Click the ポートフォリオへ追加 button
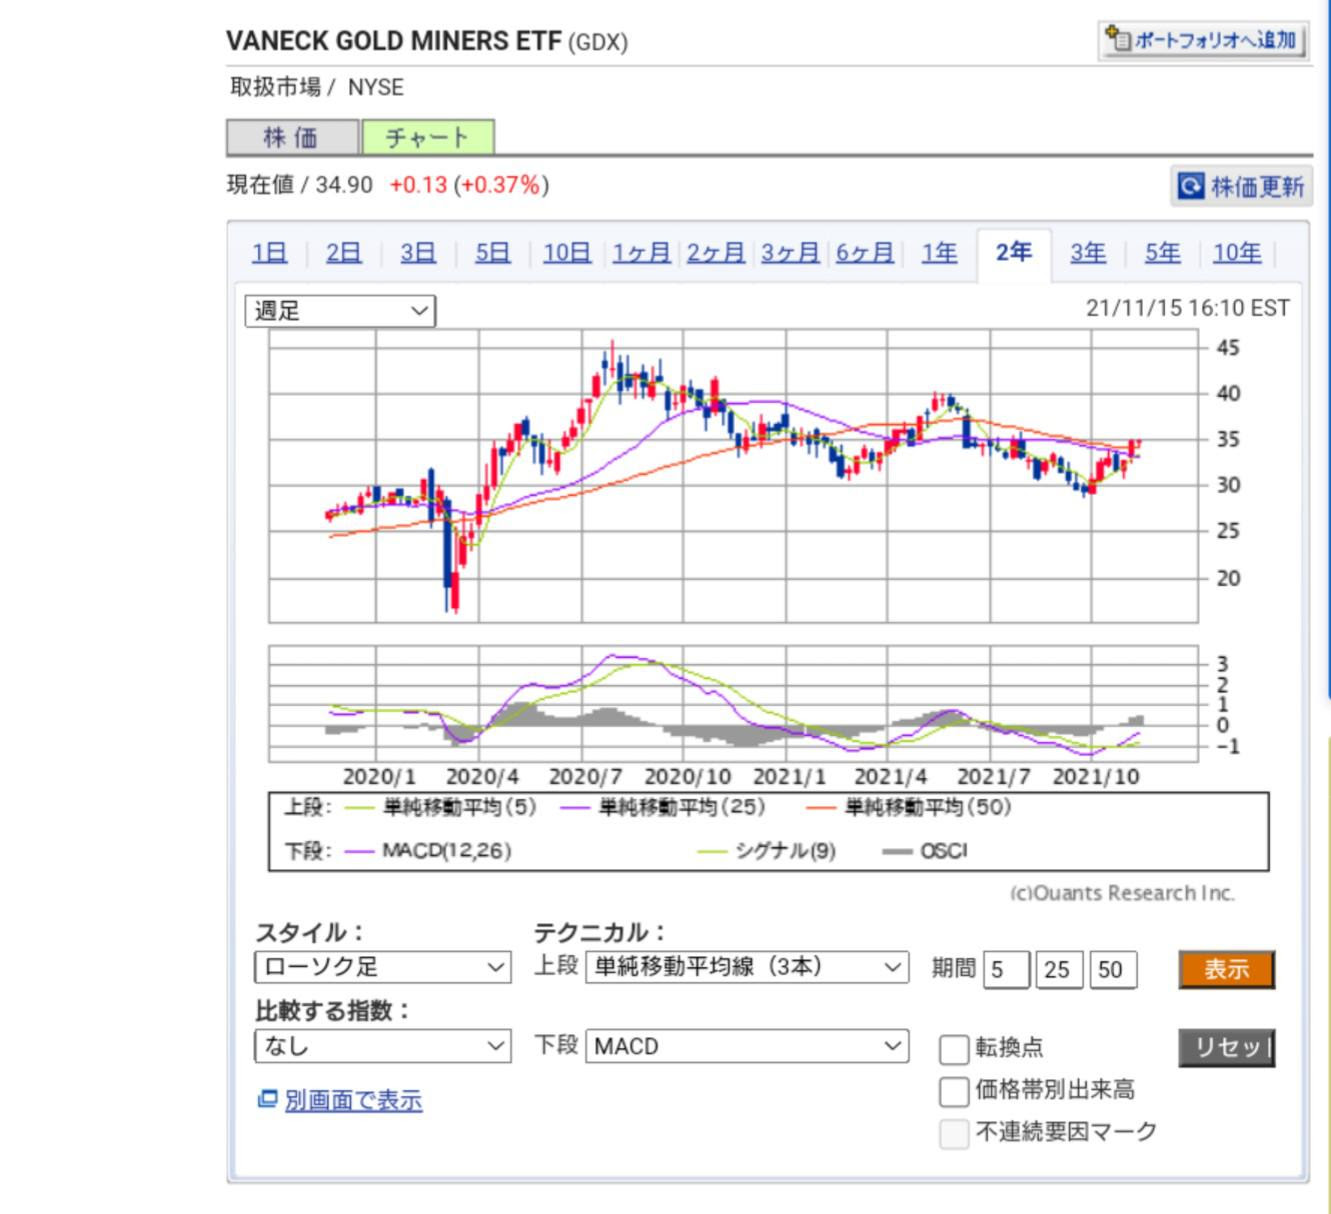Viewport: 1331px width, 1214px height. click(x=1203, y=41)
